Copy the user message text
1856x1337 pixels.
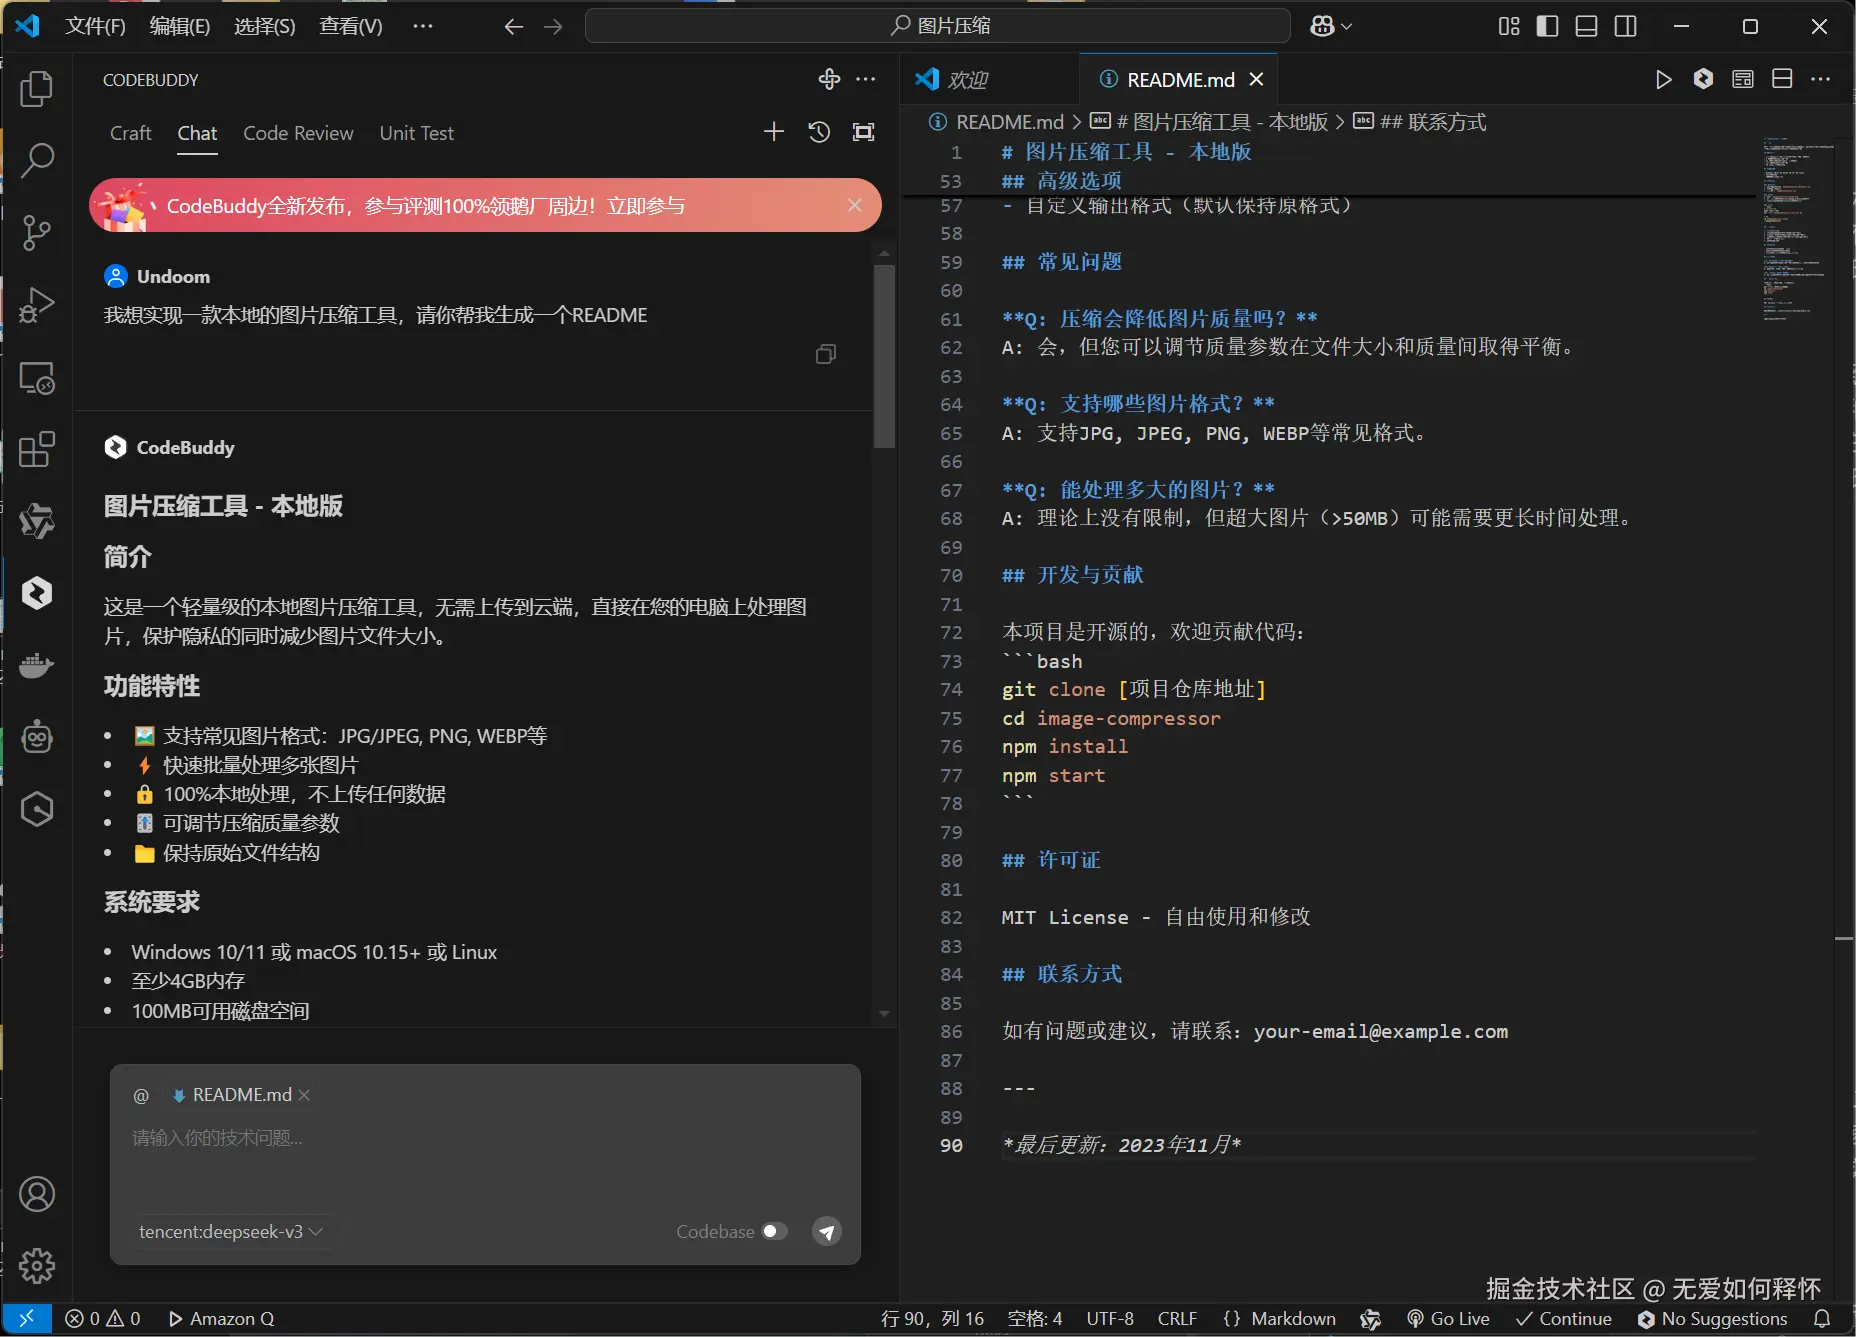826,354
